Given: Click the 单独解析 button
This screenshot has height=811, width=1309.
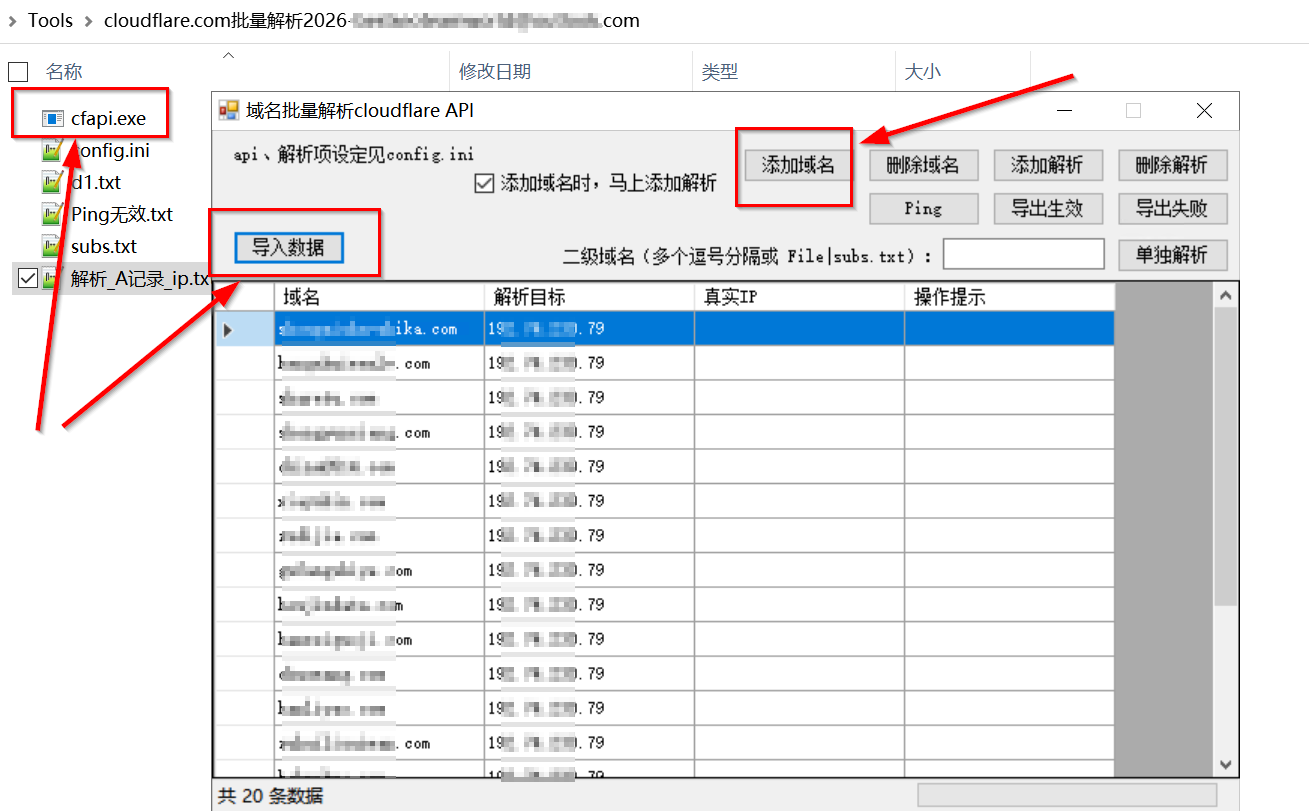Looking at the screenshot, I should pyautogui.click(x=1172, y=255).
